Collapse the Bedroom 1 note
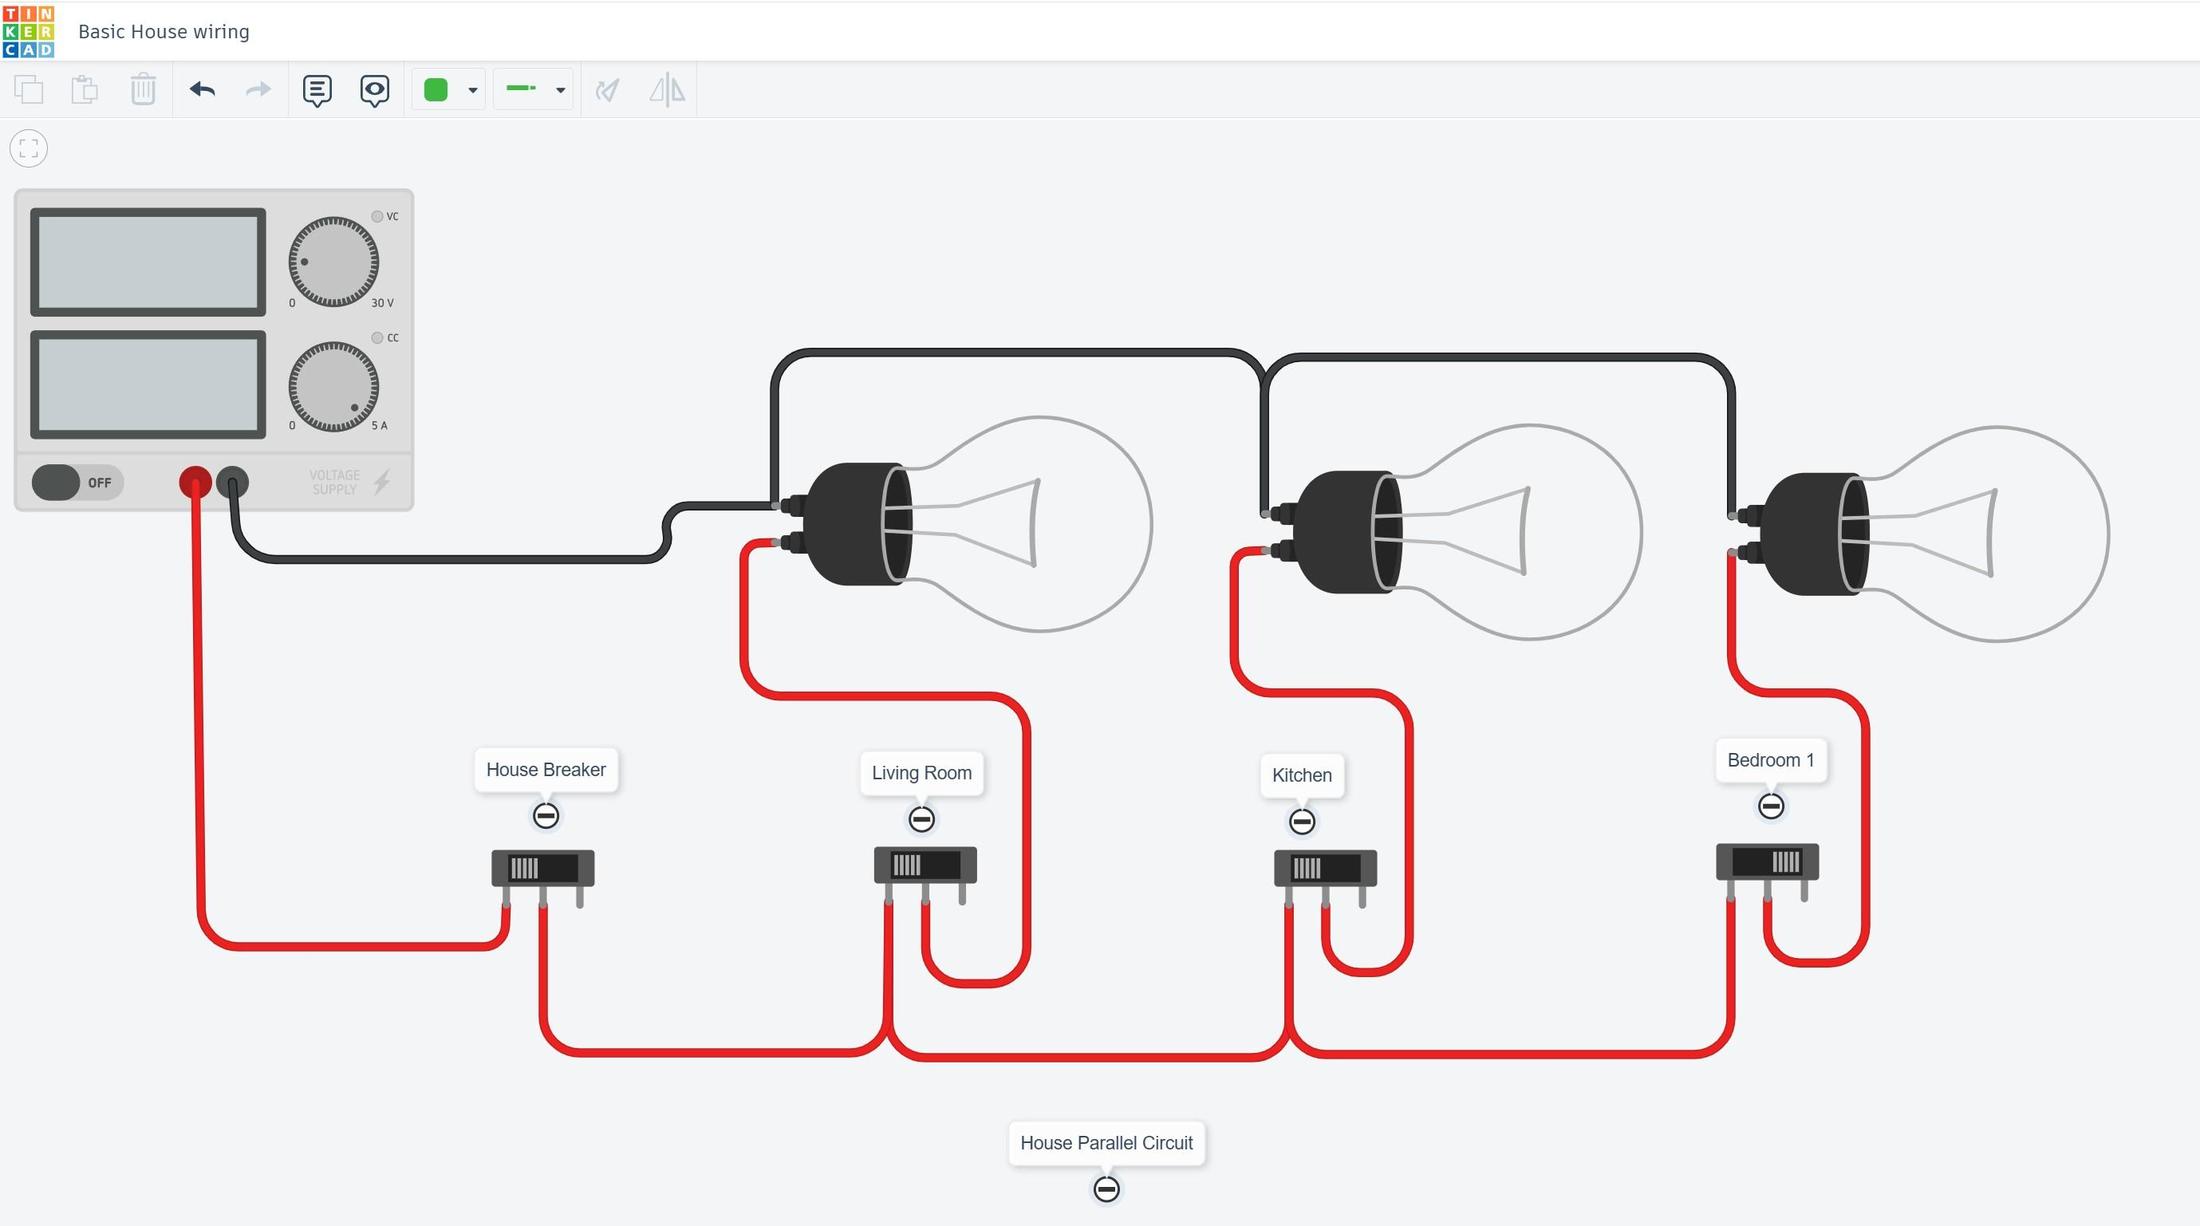 coord(1771,806)
